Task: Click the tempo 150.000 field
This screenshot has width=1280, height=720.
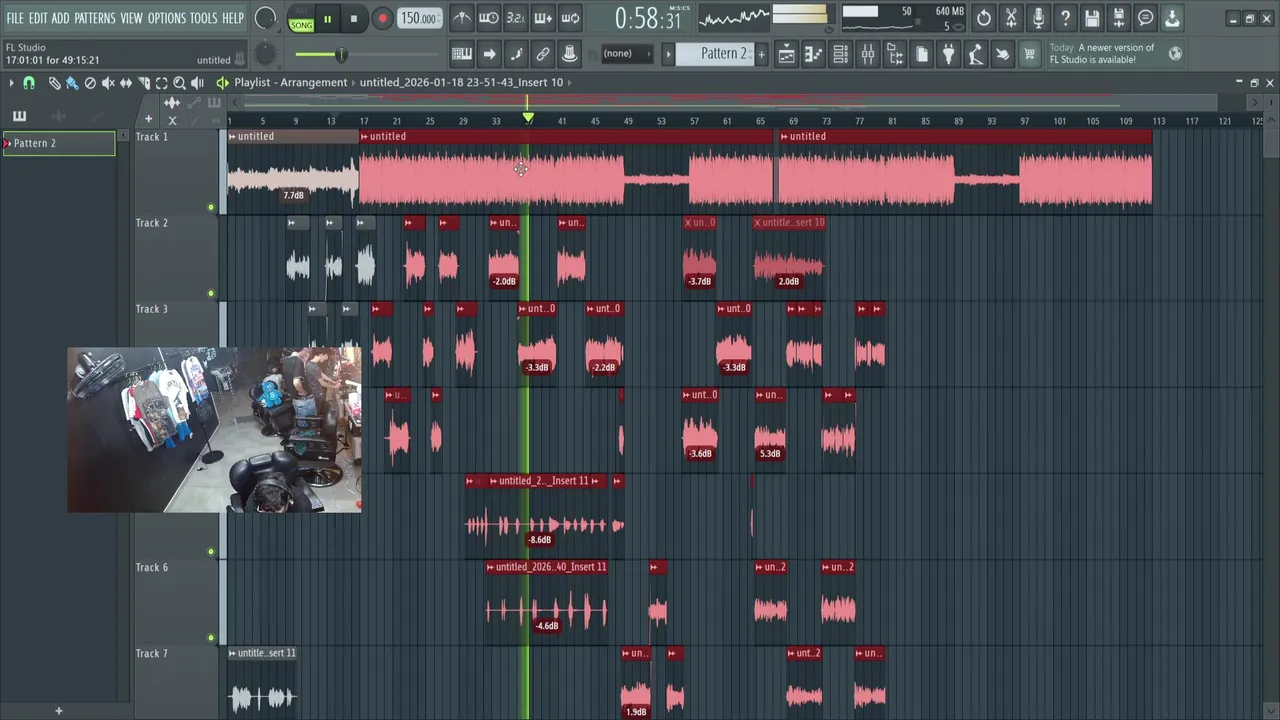Action: pyautogui.click(x=419, y=19)
